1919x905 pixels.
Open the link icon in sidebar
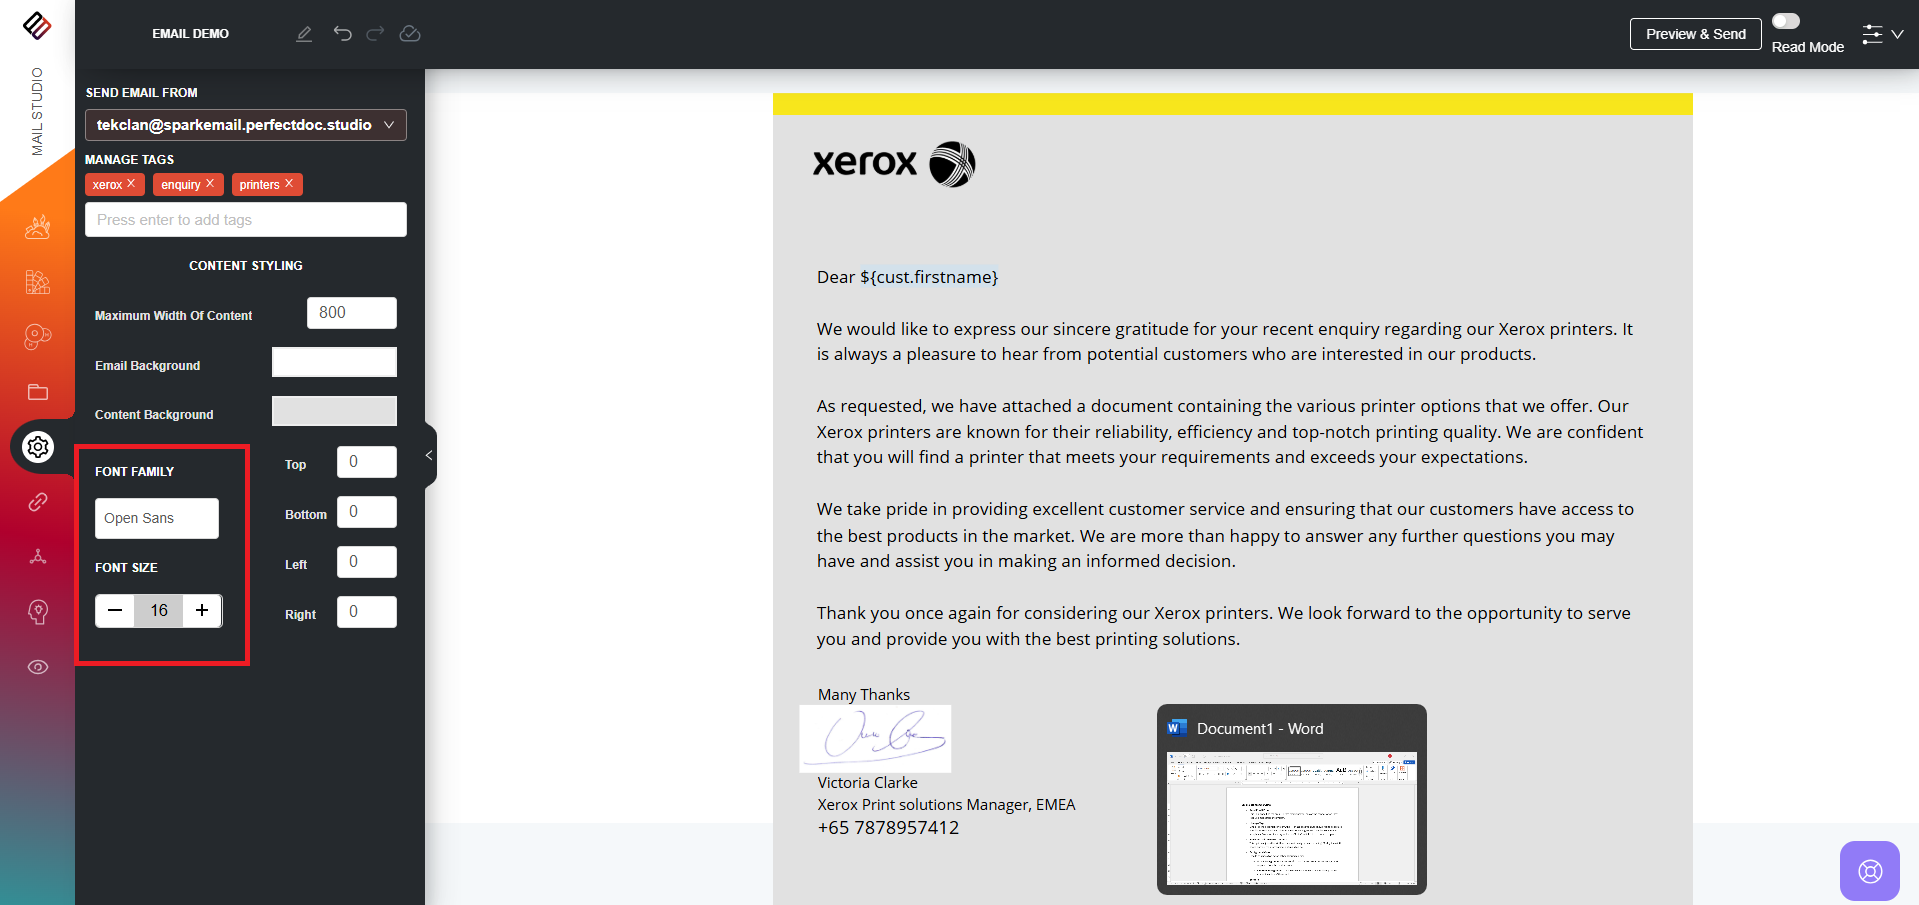pos(38,502)
